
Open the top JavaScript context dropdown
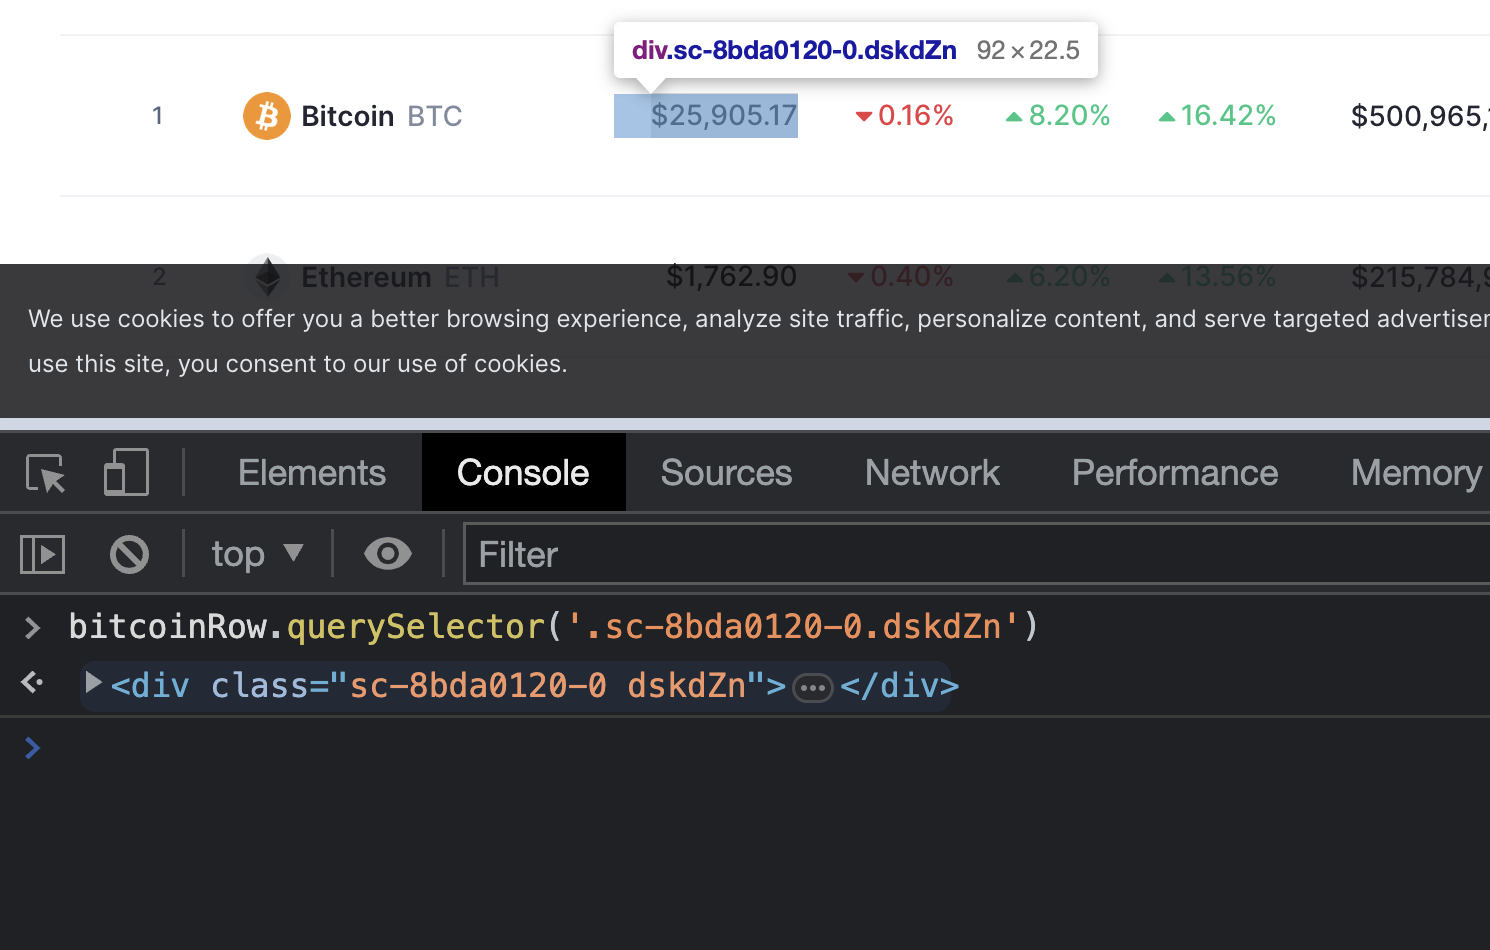point(256,554)
